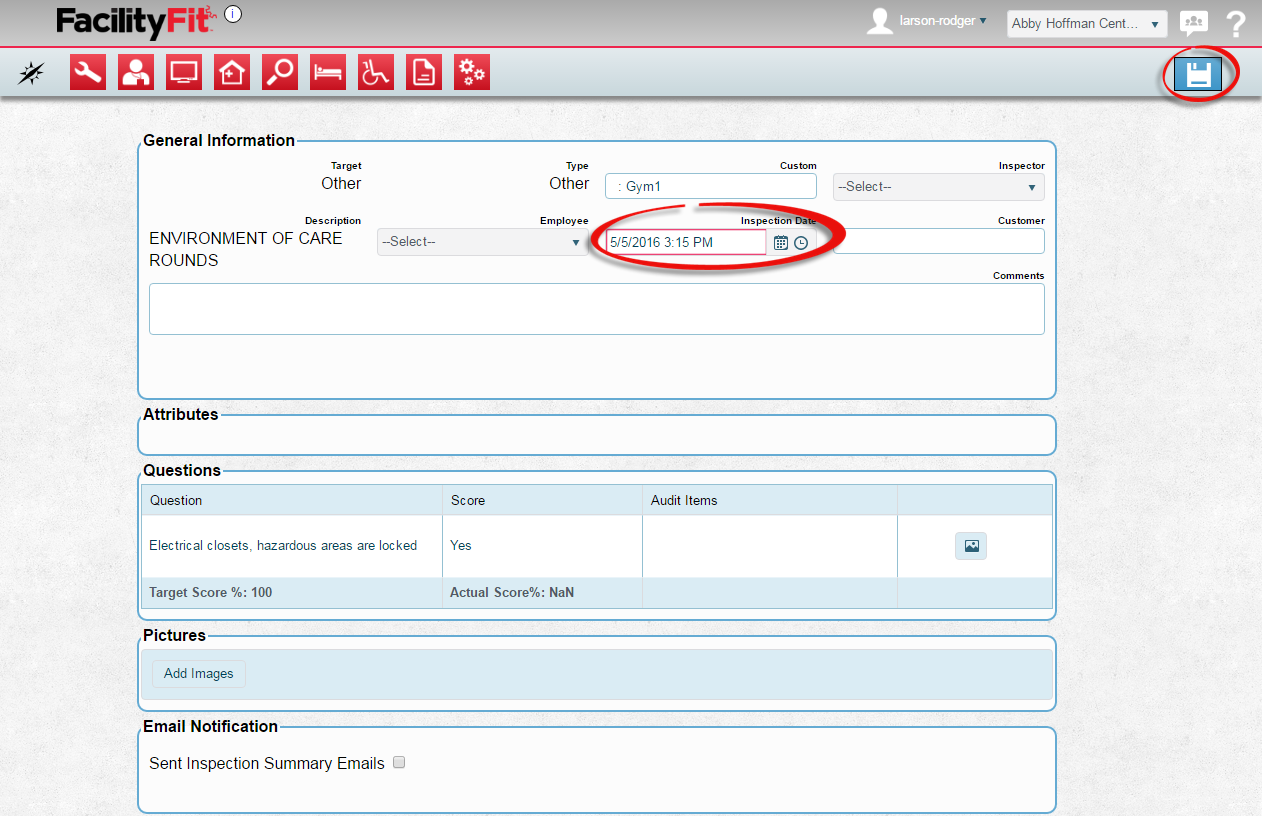Screen dimensions: 1262x816
Task: Open the clock time picker icon
Action: coord(801,243)
